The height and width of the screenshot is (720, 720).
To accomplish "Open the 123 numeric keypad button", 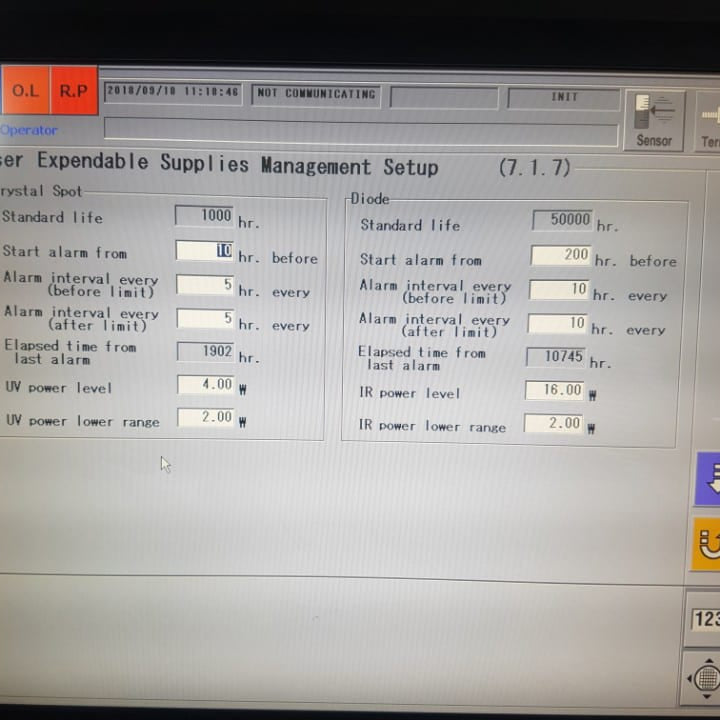I will (x=705, y=619).
